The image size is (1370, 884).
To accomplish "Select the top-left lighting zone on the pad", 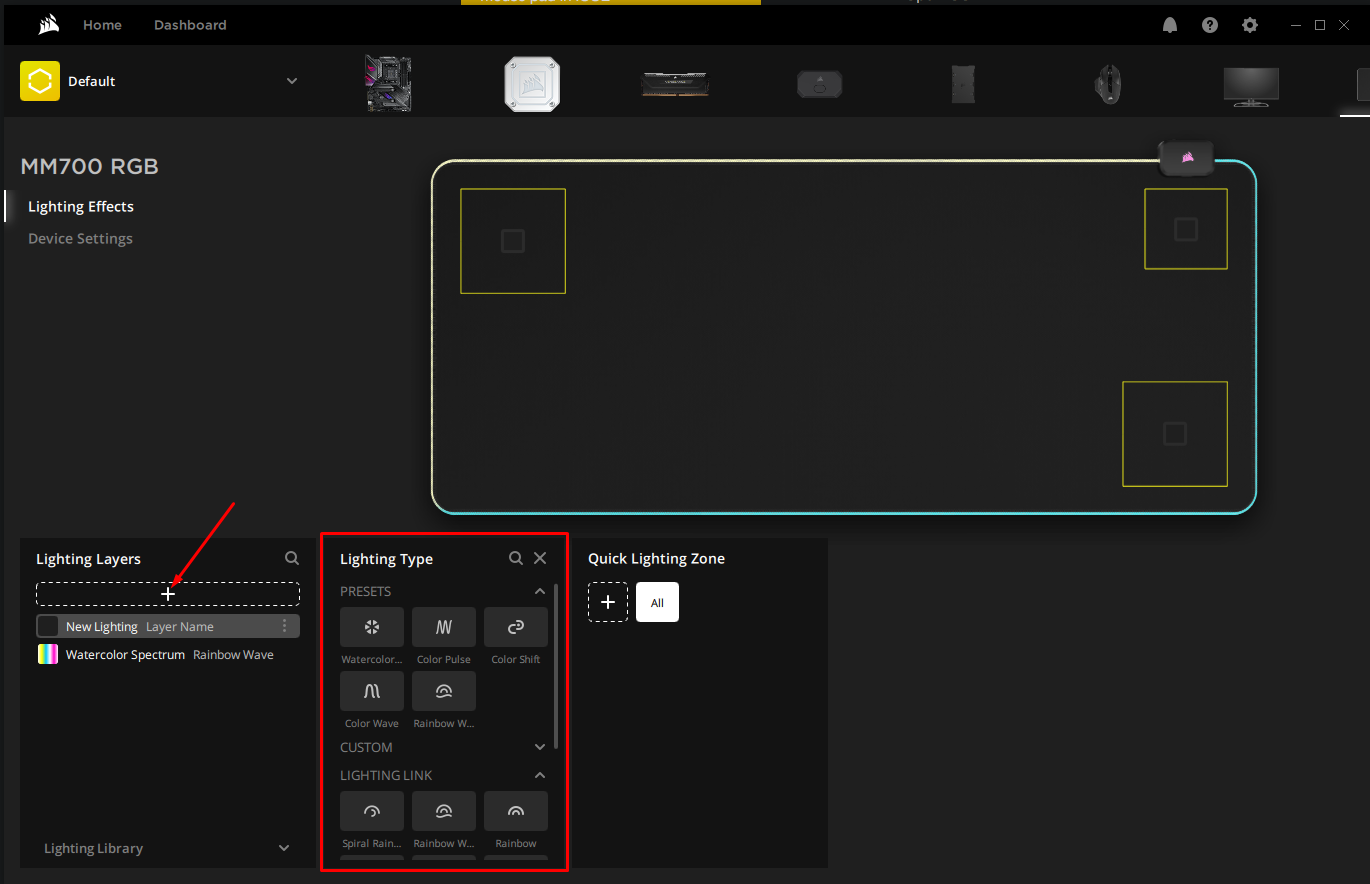I will click(x=513, y=240).
